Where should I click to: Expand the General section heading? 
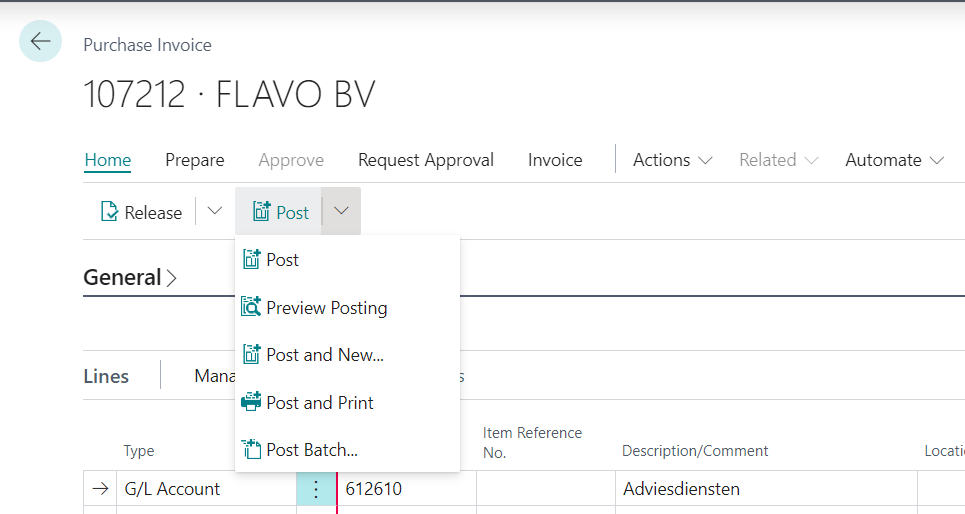tap(130, 277)
